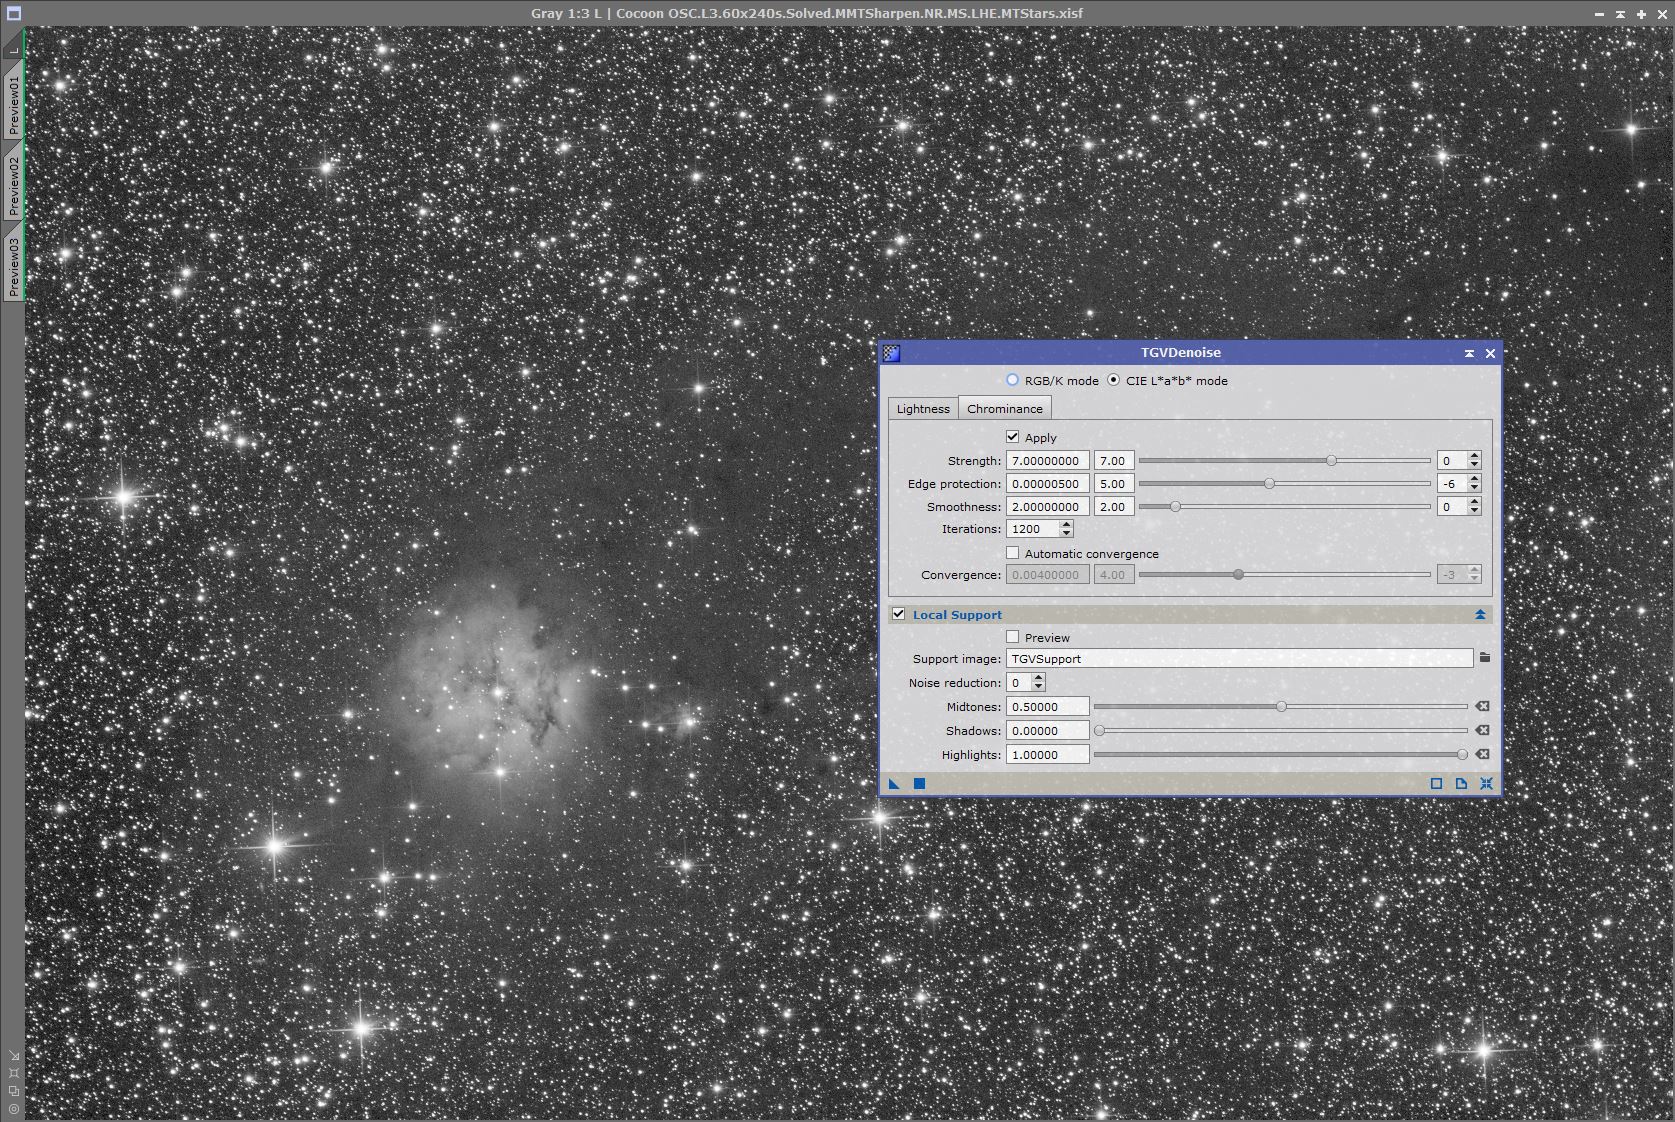Click the concentric circles icon in left sidebar

tap(14, 1108)
